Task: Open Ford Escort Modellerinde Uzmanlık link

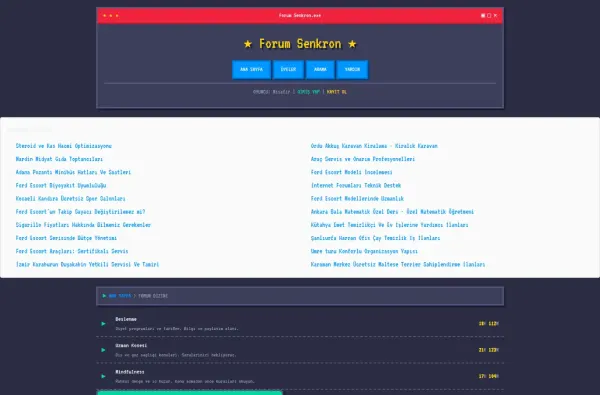Action: point(357,198)
